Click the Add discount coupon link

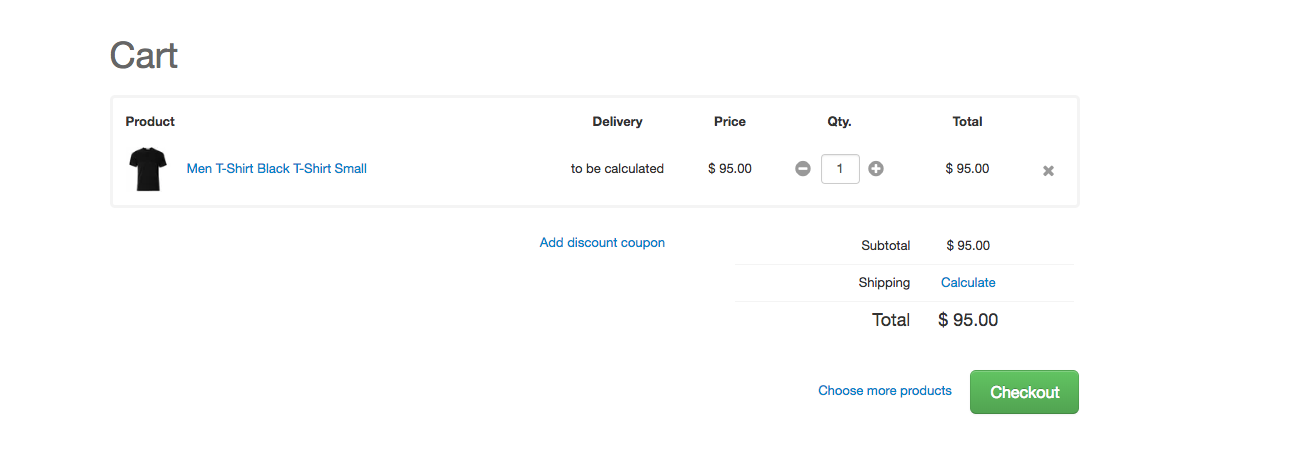pyautogui.click(x=602, y=243)
